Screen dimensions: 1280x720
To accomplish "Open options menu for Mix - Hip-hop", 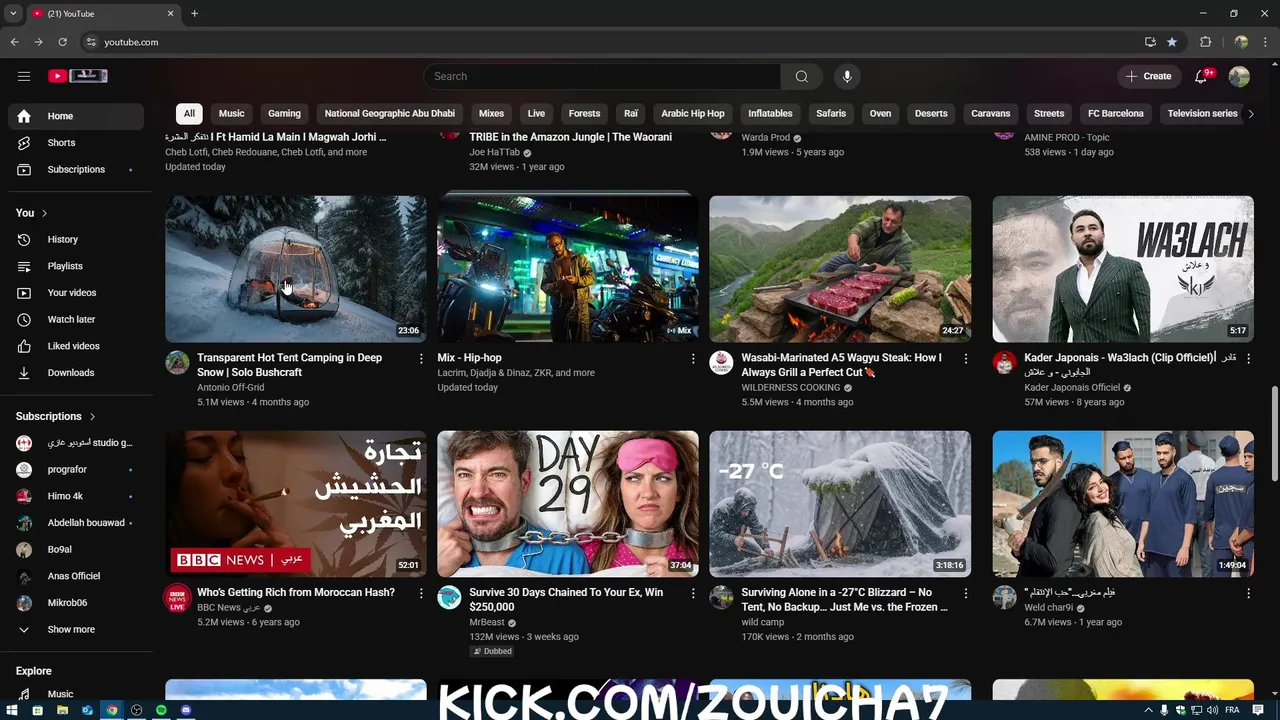I will [693, 358].
